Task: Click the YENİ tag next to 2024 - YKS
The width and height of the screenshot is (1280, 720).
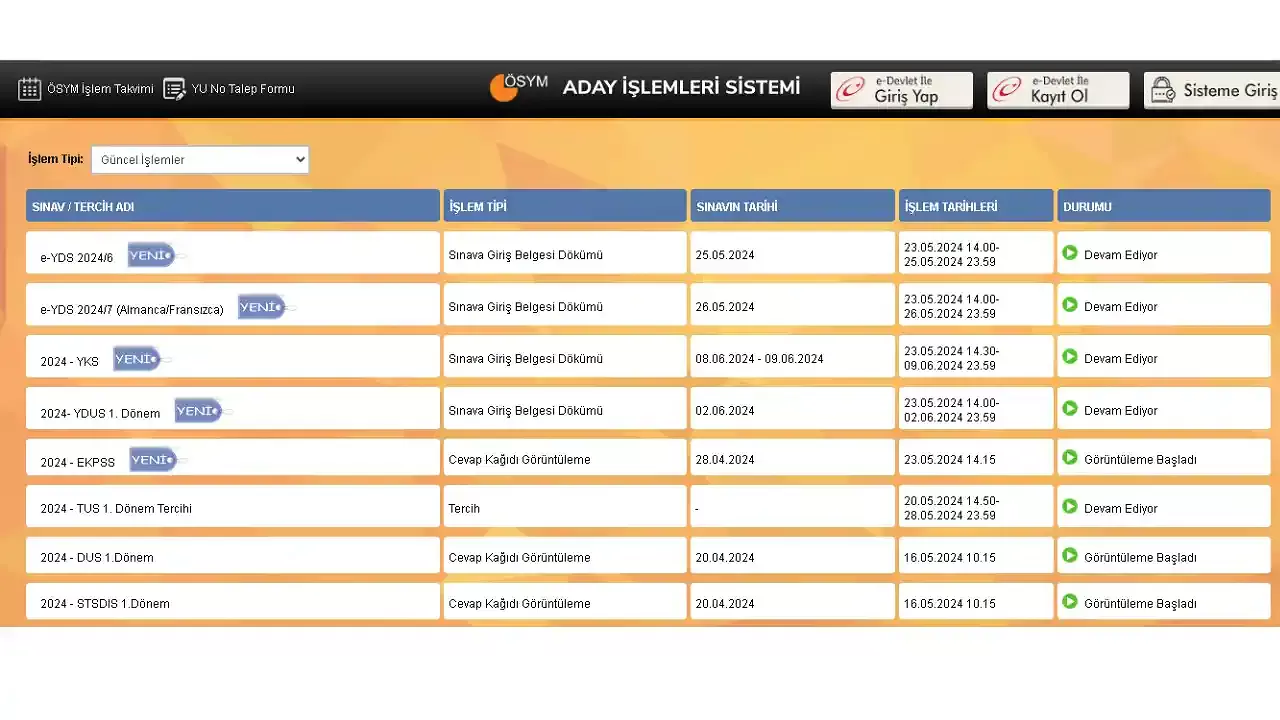Action: pyautogui.click(x=137, y=359)
